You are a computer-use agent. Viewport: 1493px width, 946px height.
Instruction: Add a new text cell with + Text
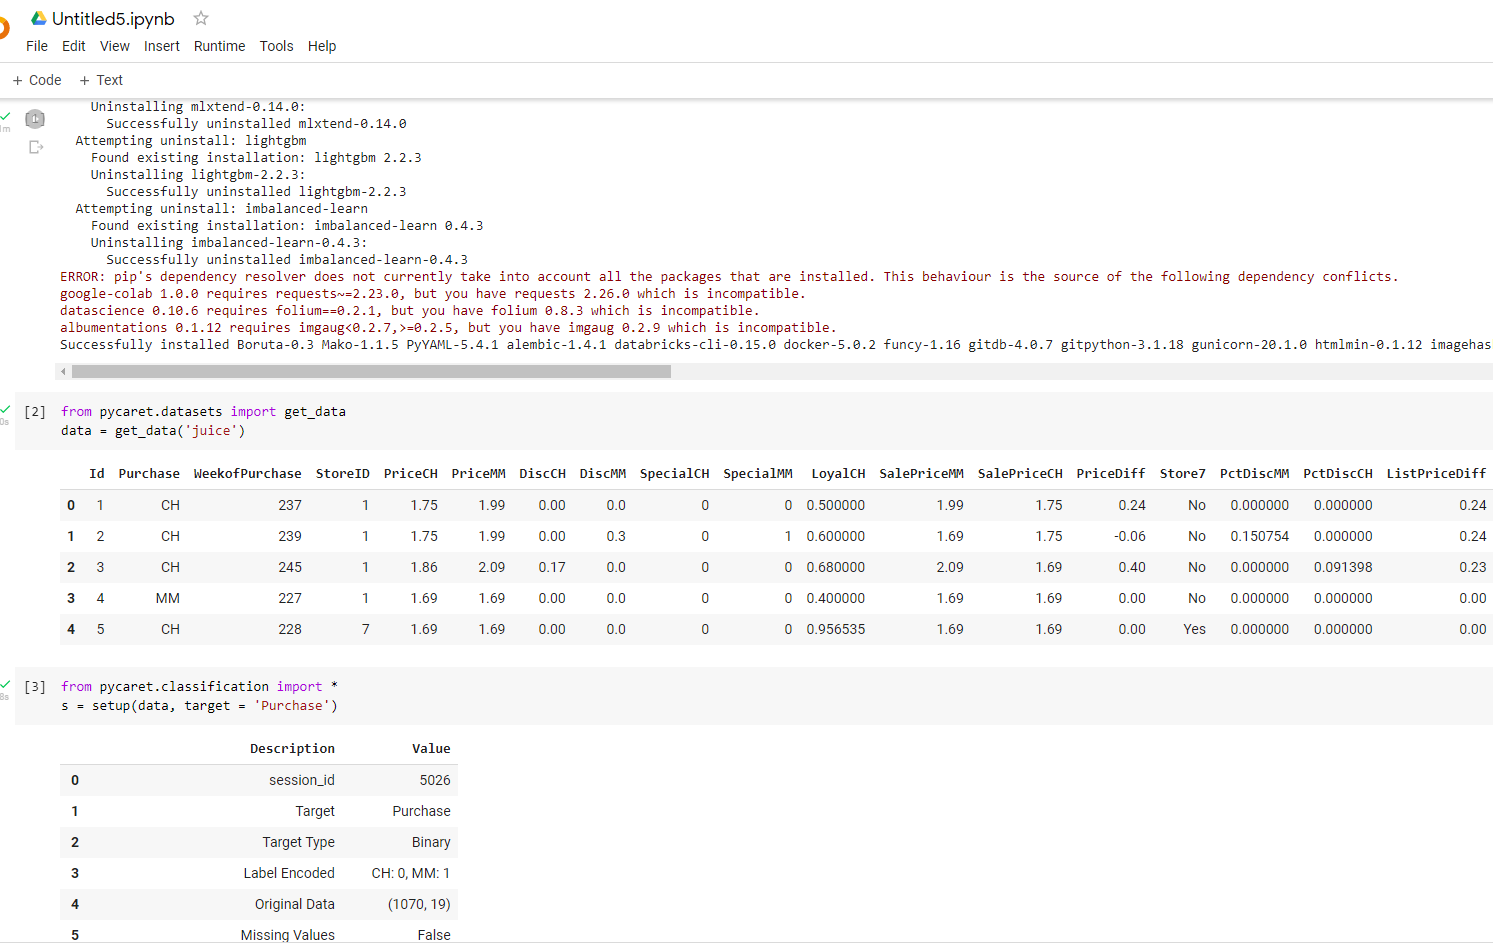(x=100, y=80)
